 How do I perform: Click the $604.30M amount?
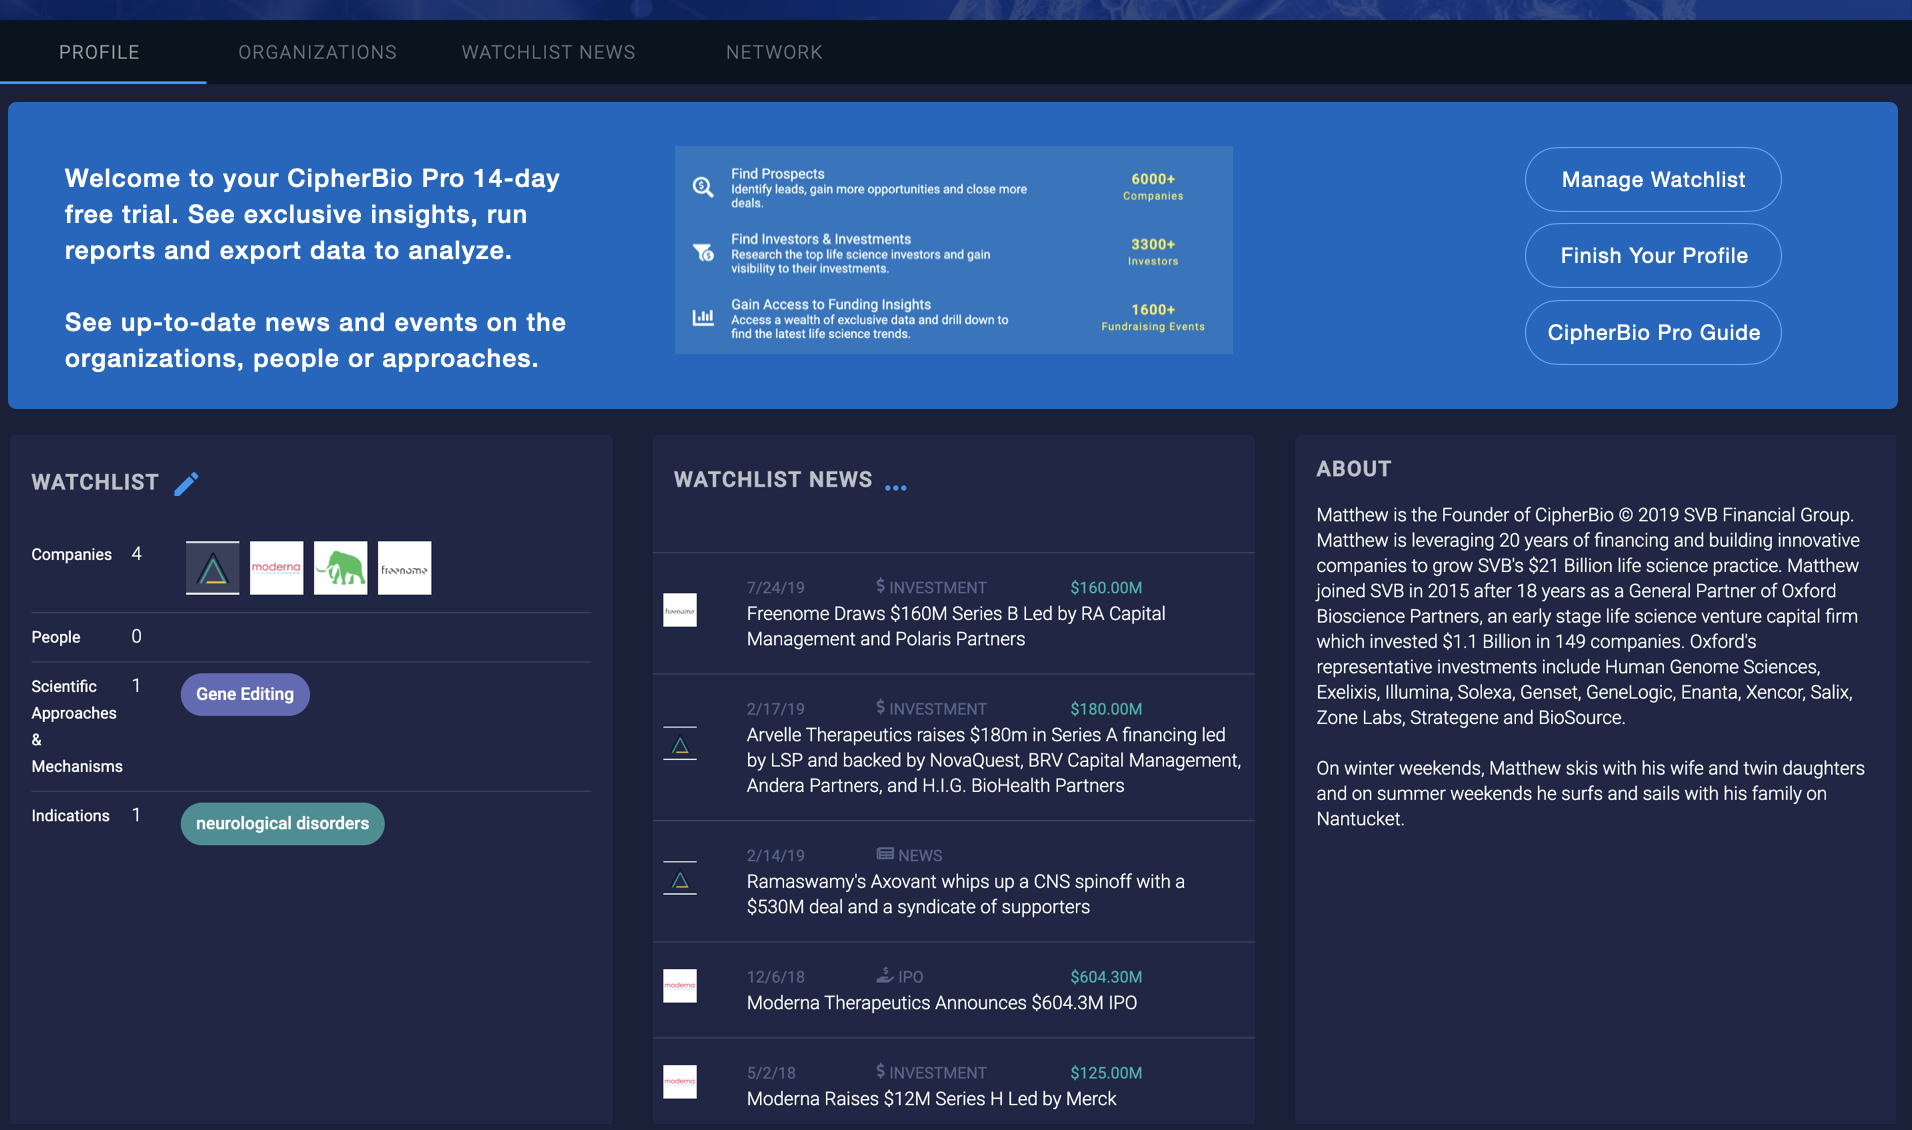1106,977
